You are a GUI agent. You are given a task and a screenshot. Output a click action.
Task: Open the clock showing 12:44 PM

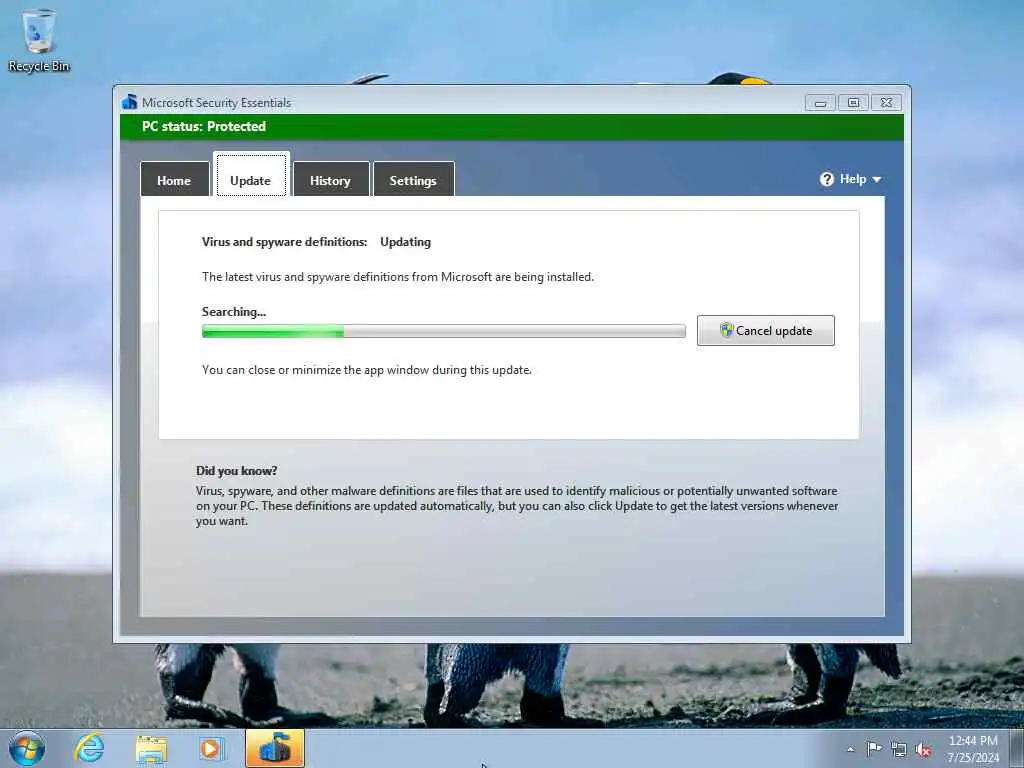tap(973, 748)
